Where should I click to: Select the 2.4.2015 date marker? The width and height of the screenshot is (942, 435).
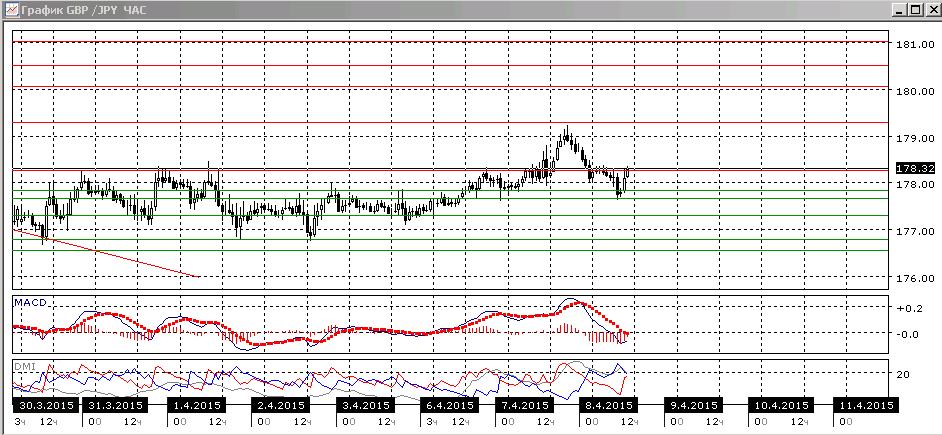(282, 405)
